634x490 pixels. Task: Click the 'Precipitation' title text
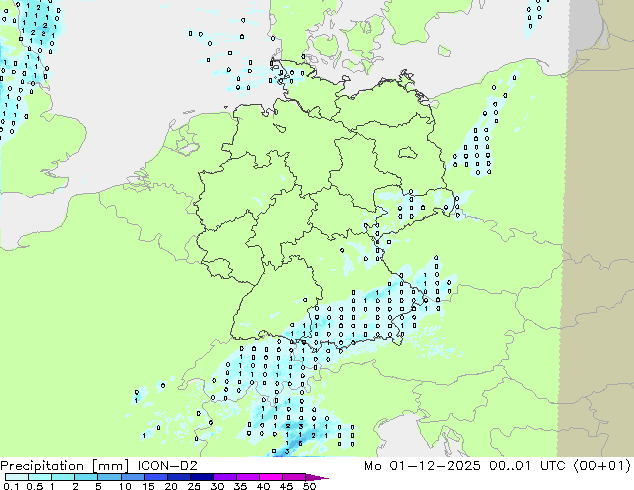(x=42, y=466)
